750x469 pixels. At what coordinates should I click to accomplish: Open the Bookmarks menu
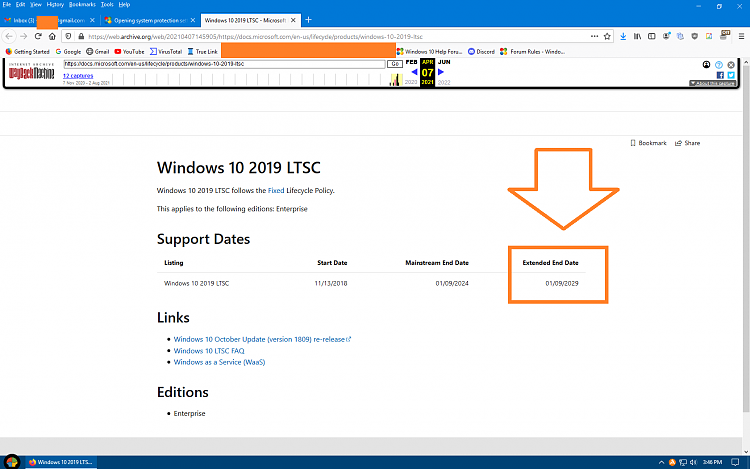82,4
